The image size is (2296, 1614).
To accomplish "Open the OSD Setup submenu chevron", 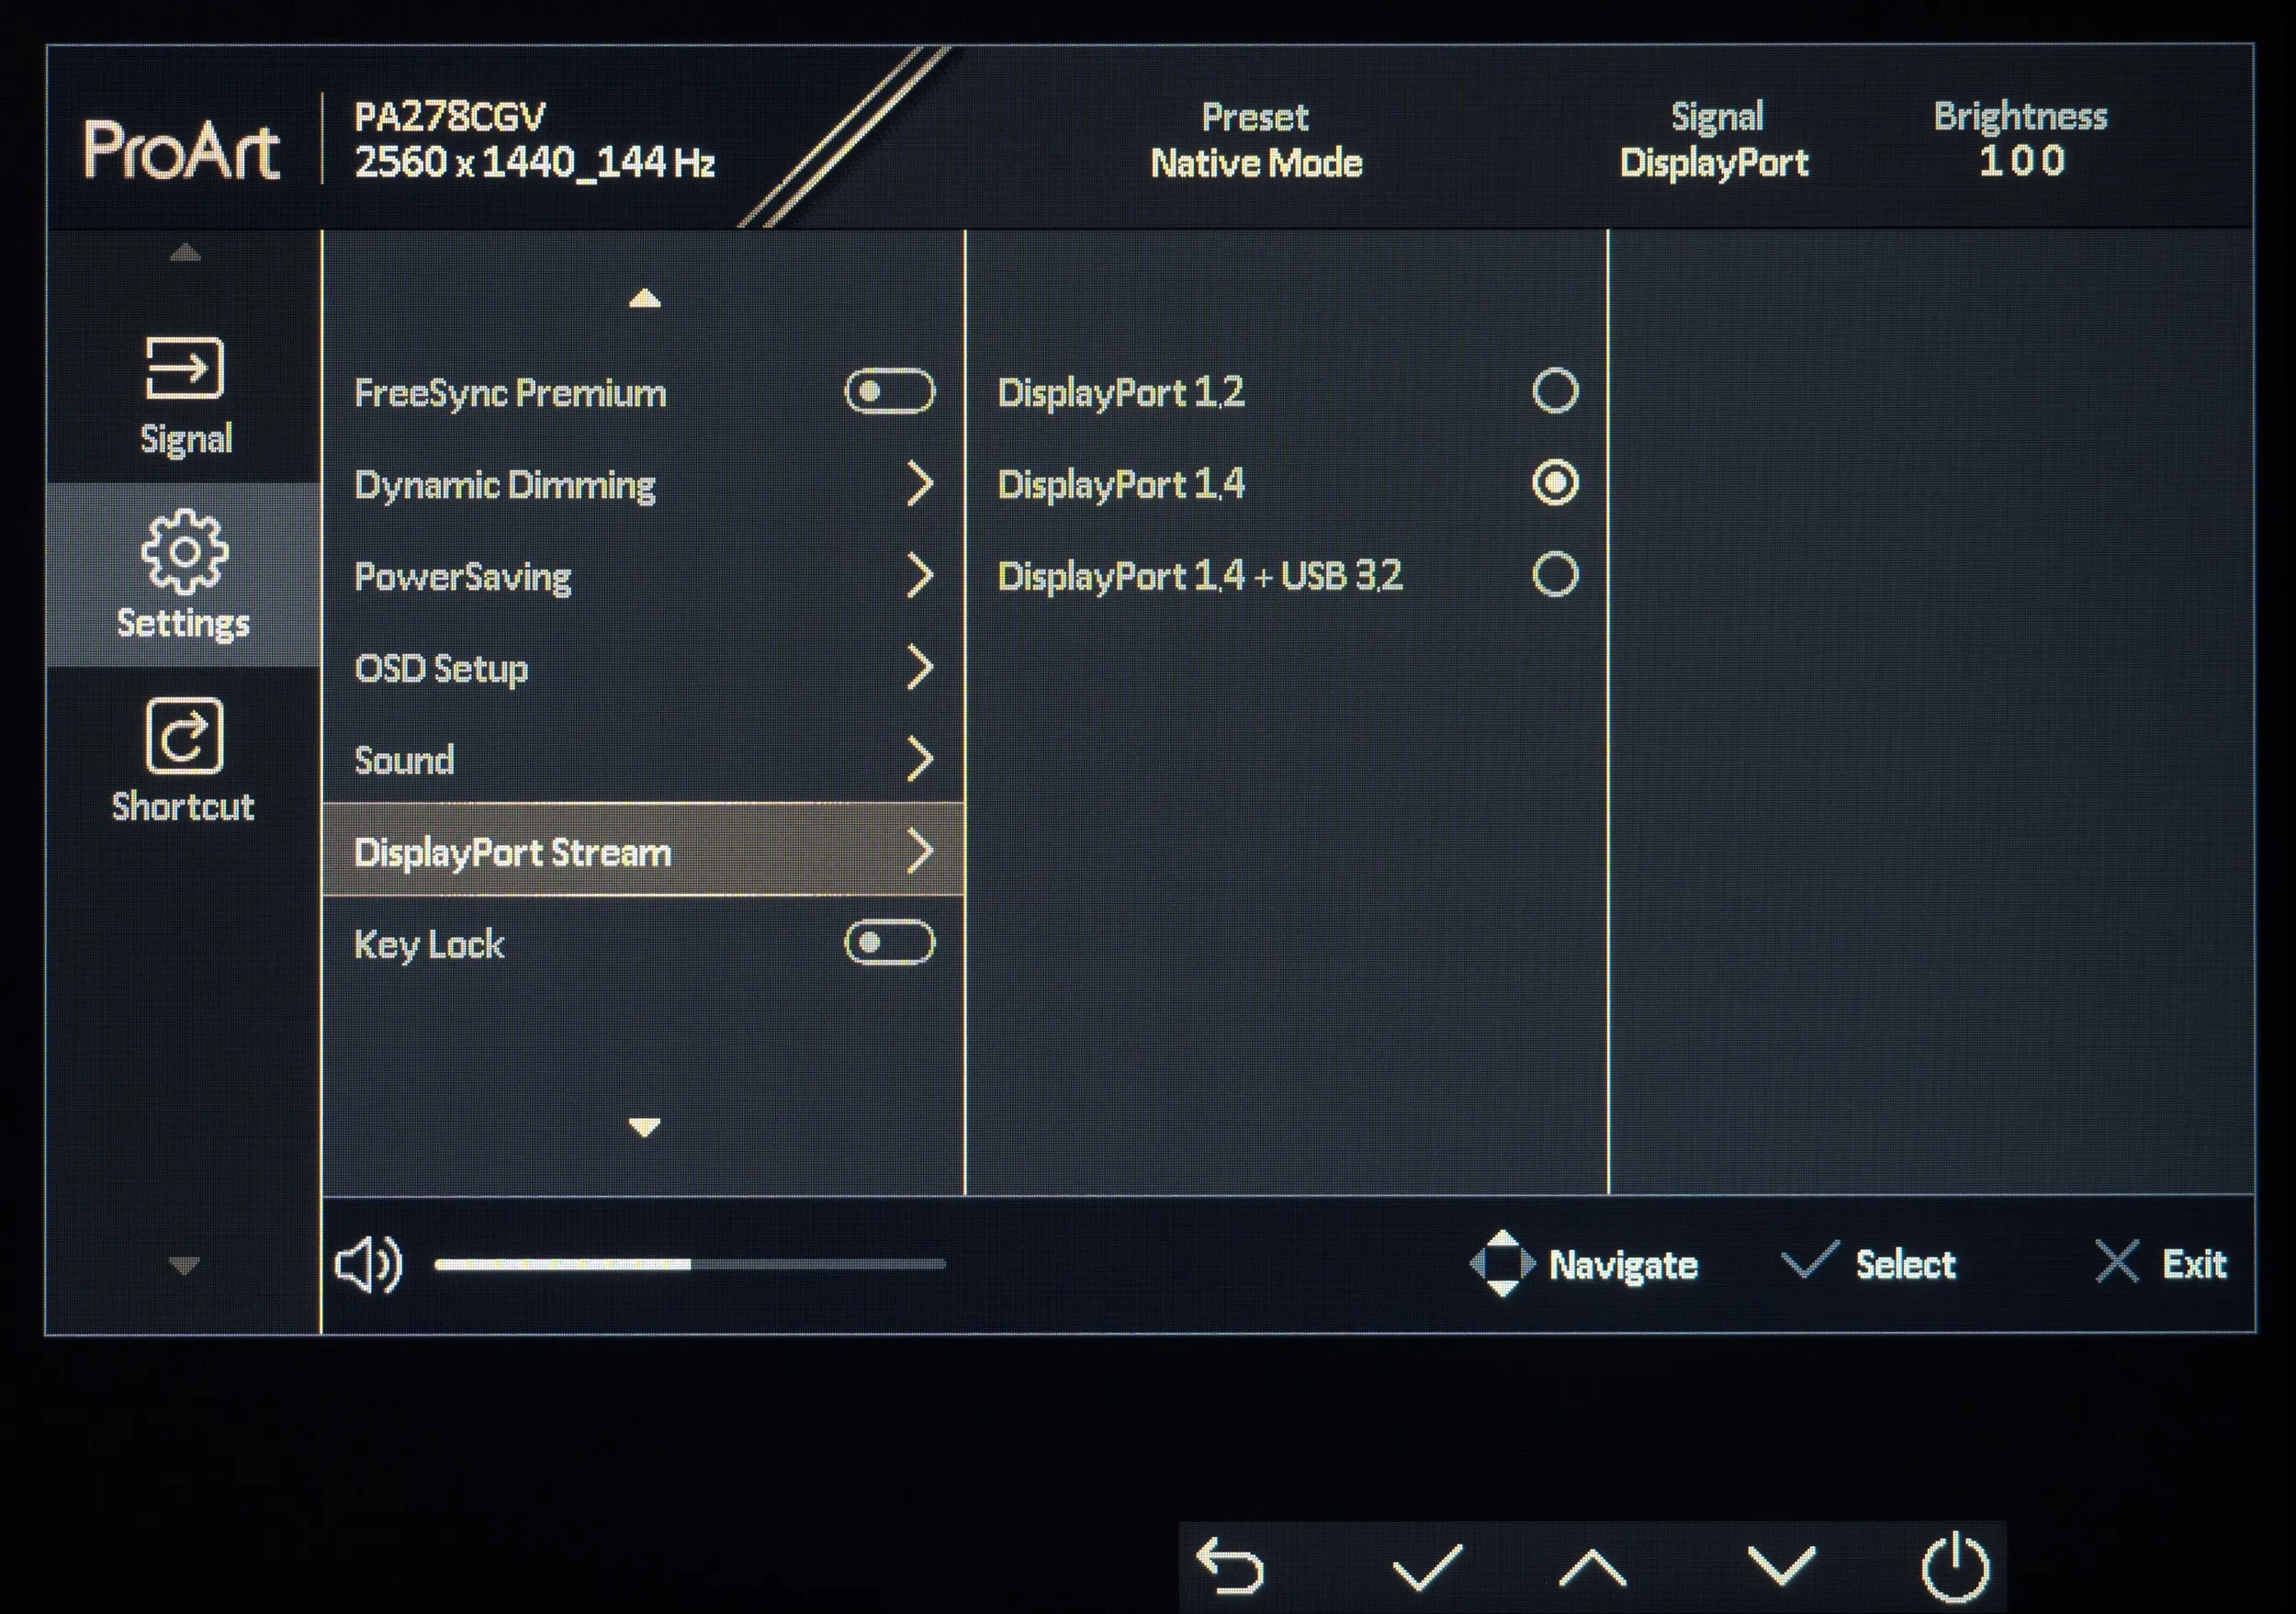I will coord(919,668).
